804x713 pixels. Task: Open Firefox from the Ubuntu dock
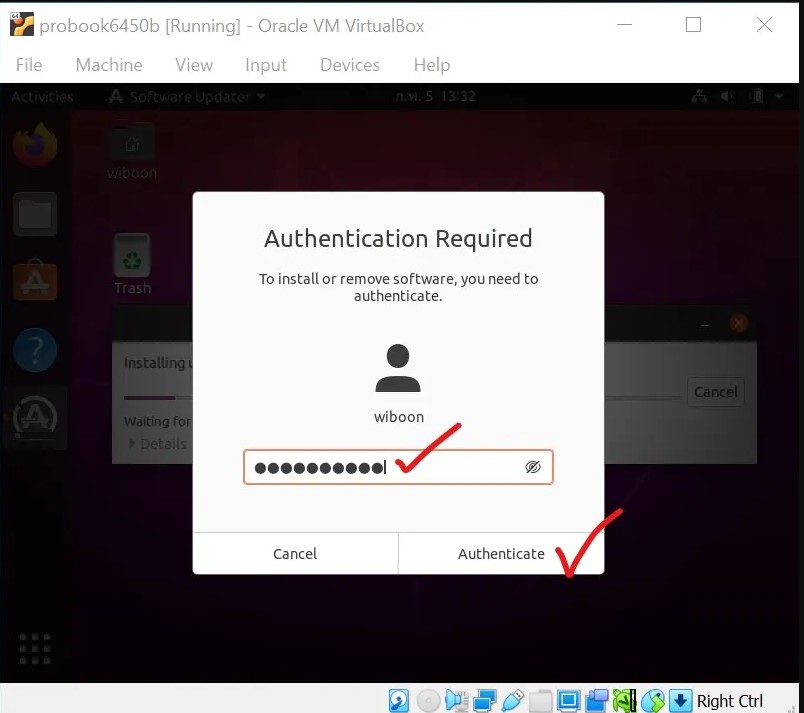tap(35, 144)
